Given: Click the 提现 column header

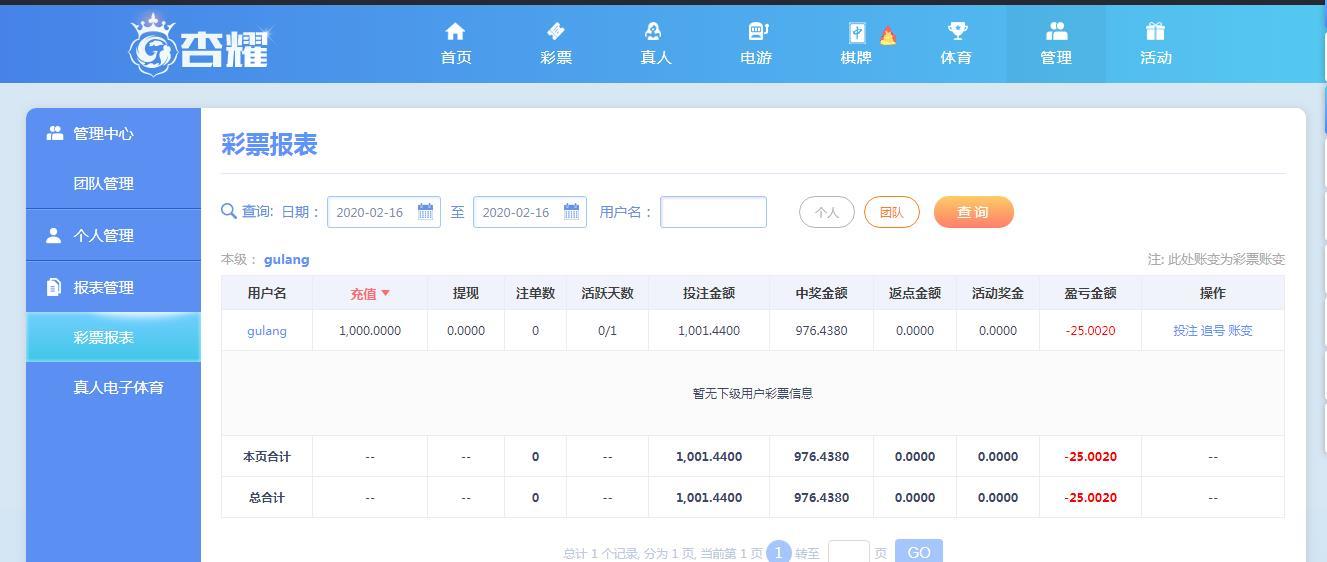Looking at the screenshot, I should [x=466, y=293].
